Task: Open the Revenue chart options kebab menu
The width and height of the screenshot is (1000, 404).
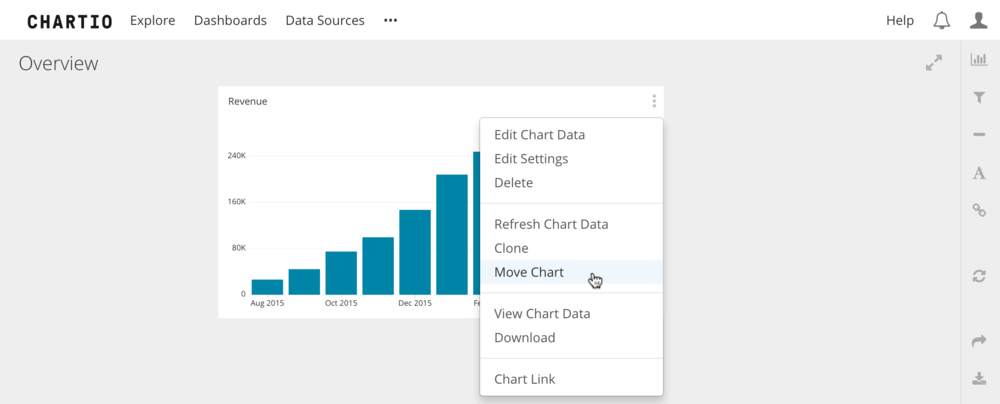Action: (x=654, y=101)
